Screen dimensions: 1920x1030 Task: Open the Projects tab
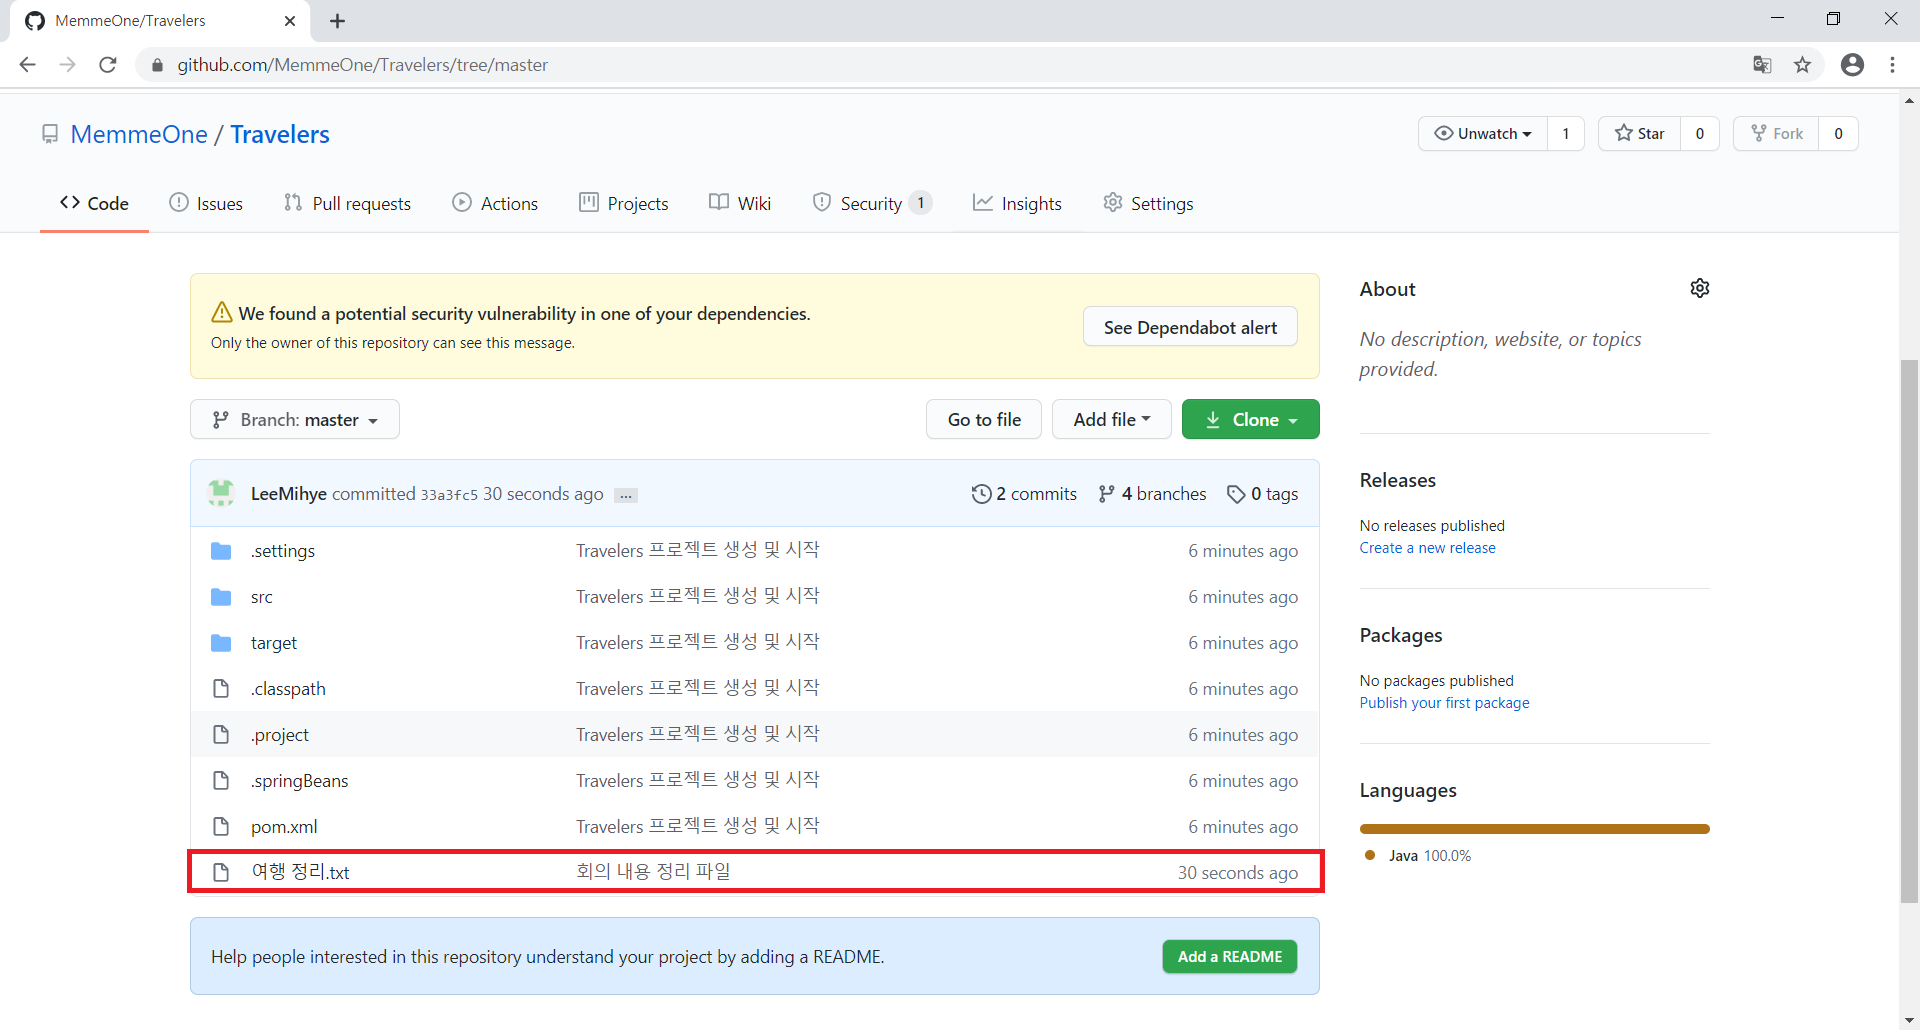coord(624,203)
